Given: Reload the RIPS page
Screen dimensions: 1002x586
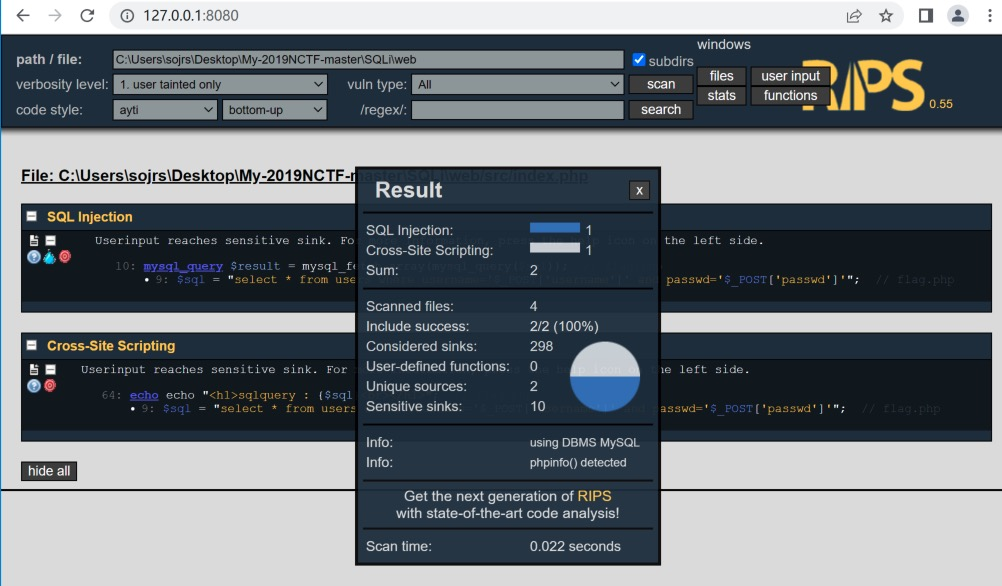Looking at the screenshot, I should point(88,15).
